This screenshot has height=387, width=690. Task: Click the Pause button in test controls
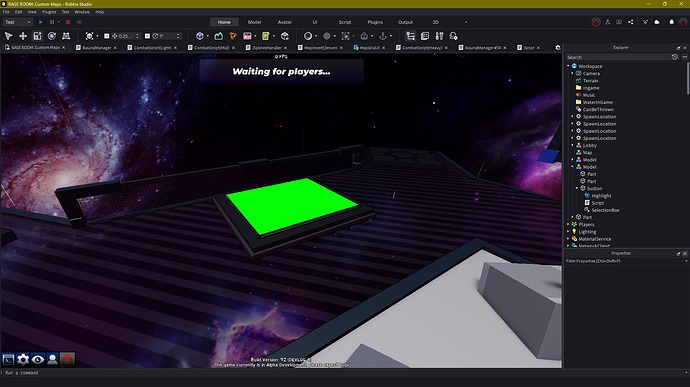point(52,22)
